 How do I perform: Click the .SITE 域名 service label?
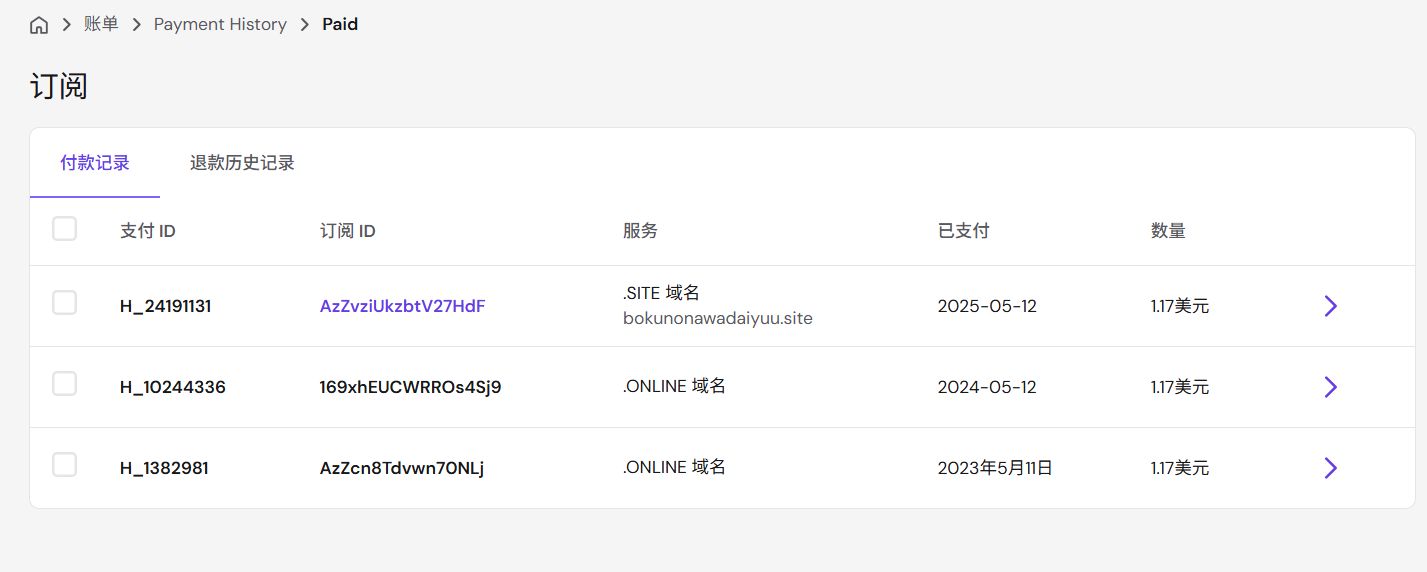click(x=661, y=293)
